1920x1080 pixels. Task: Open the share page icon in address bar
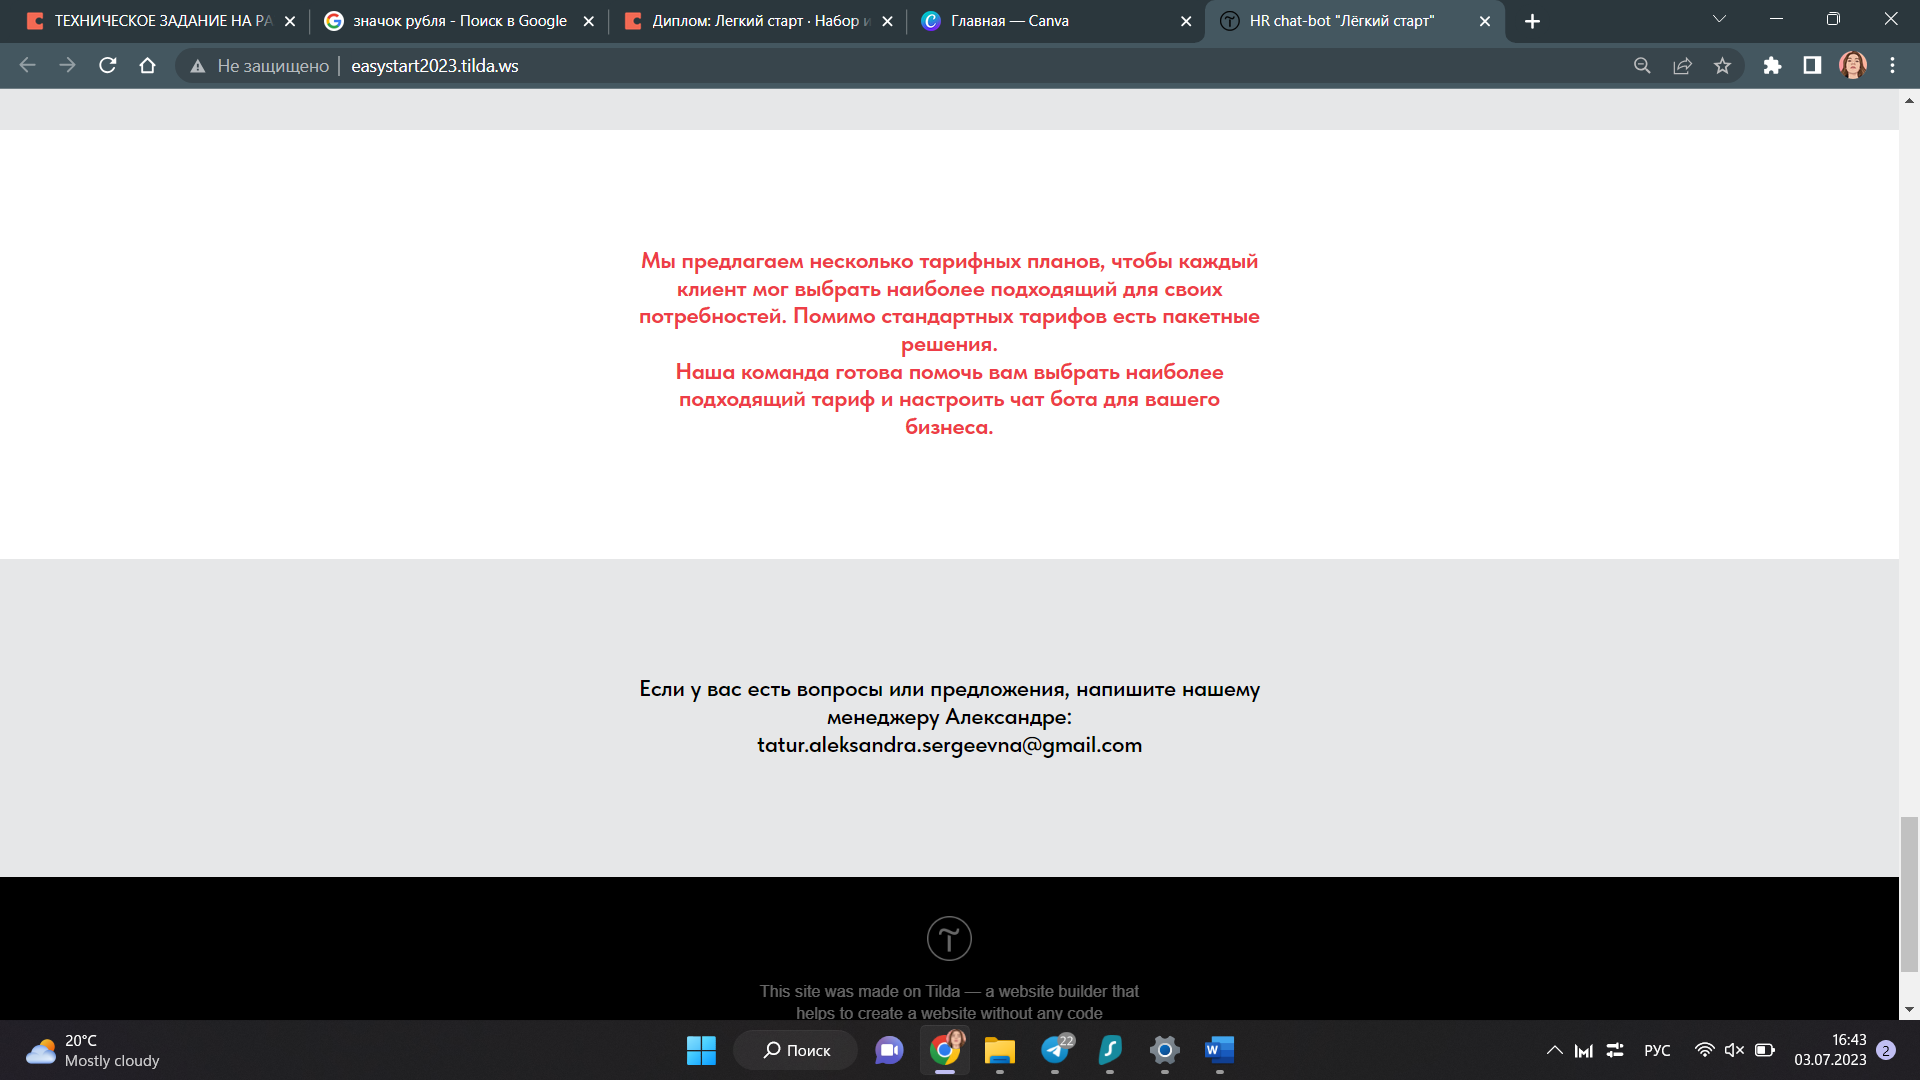1682,66
